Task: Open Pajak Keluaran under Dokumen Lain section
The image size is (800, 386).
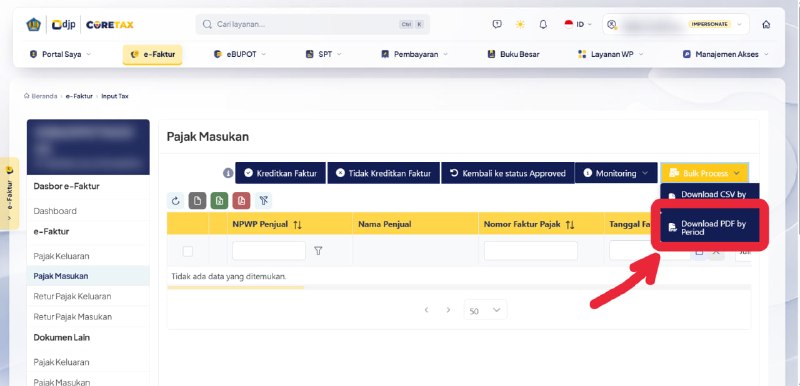Action: tap(61, 362)
